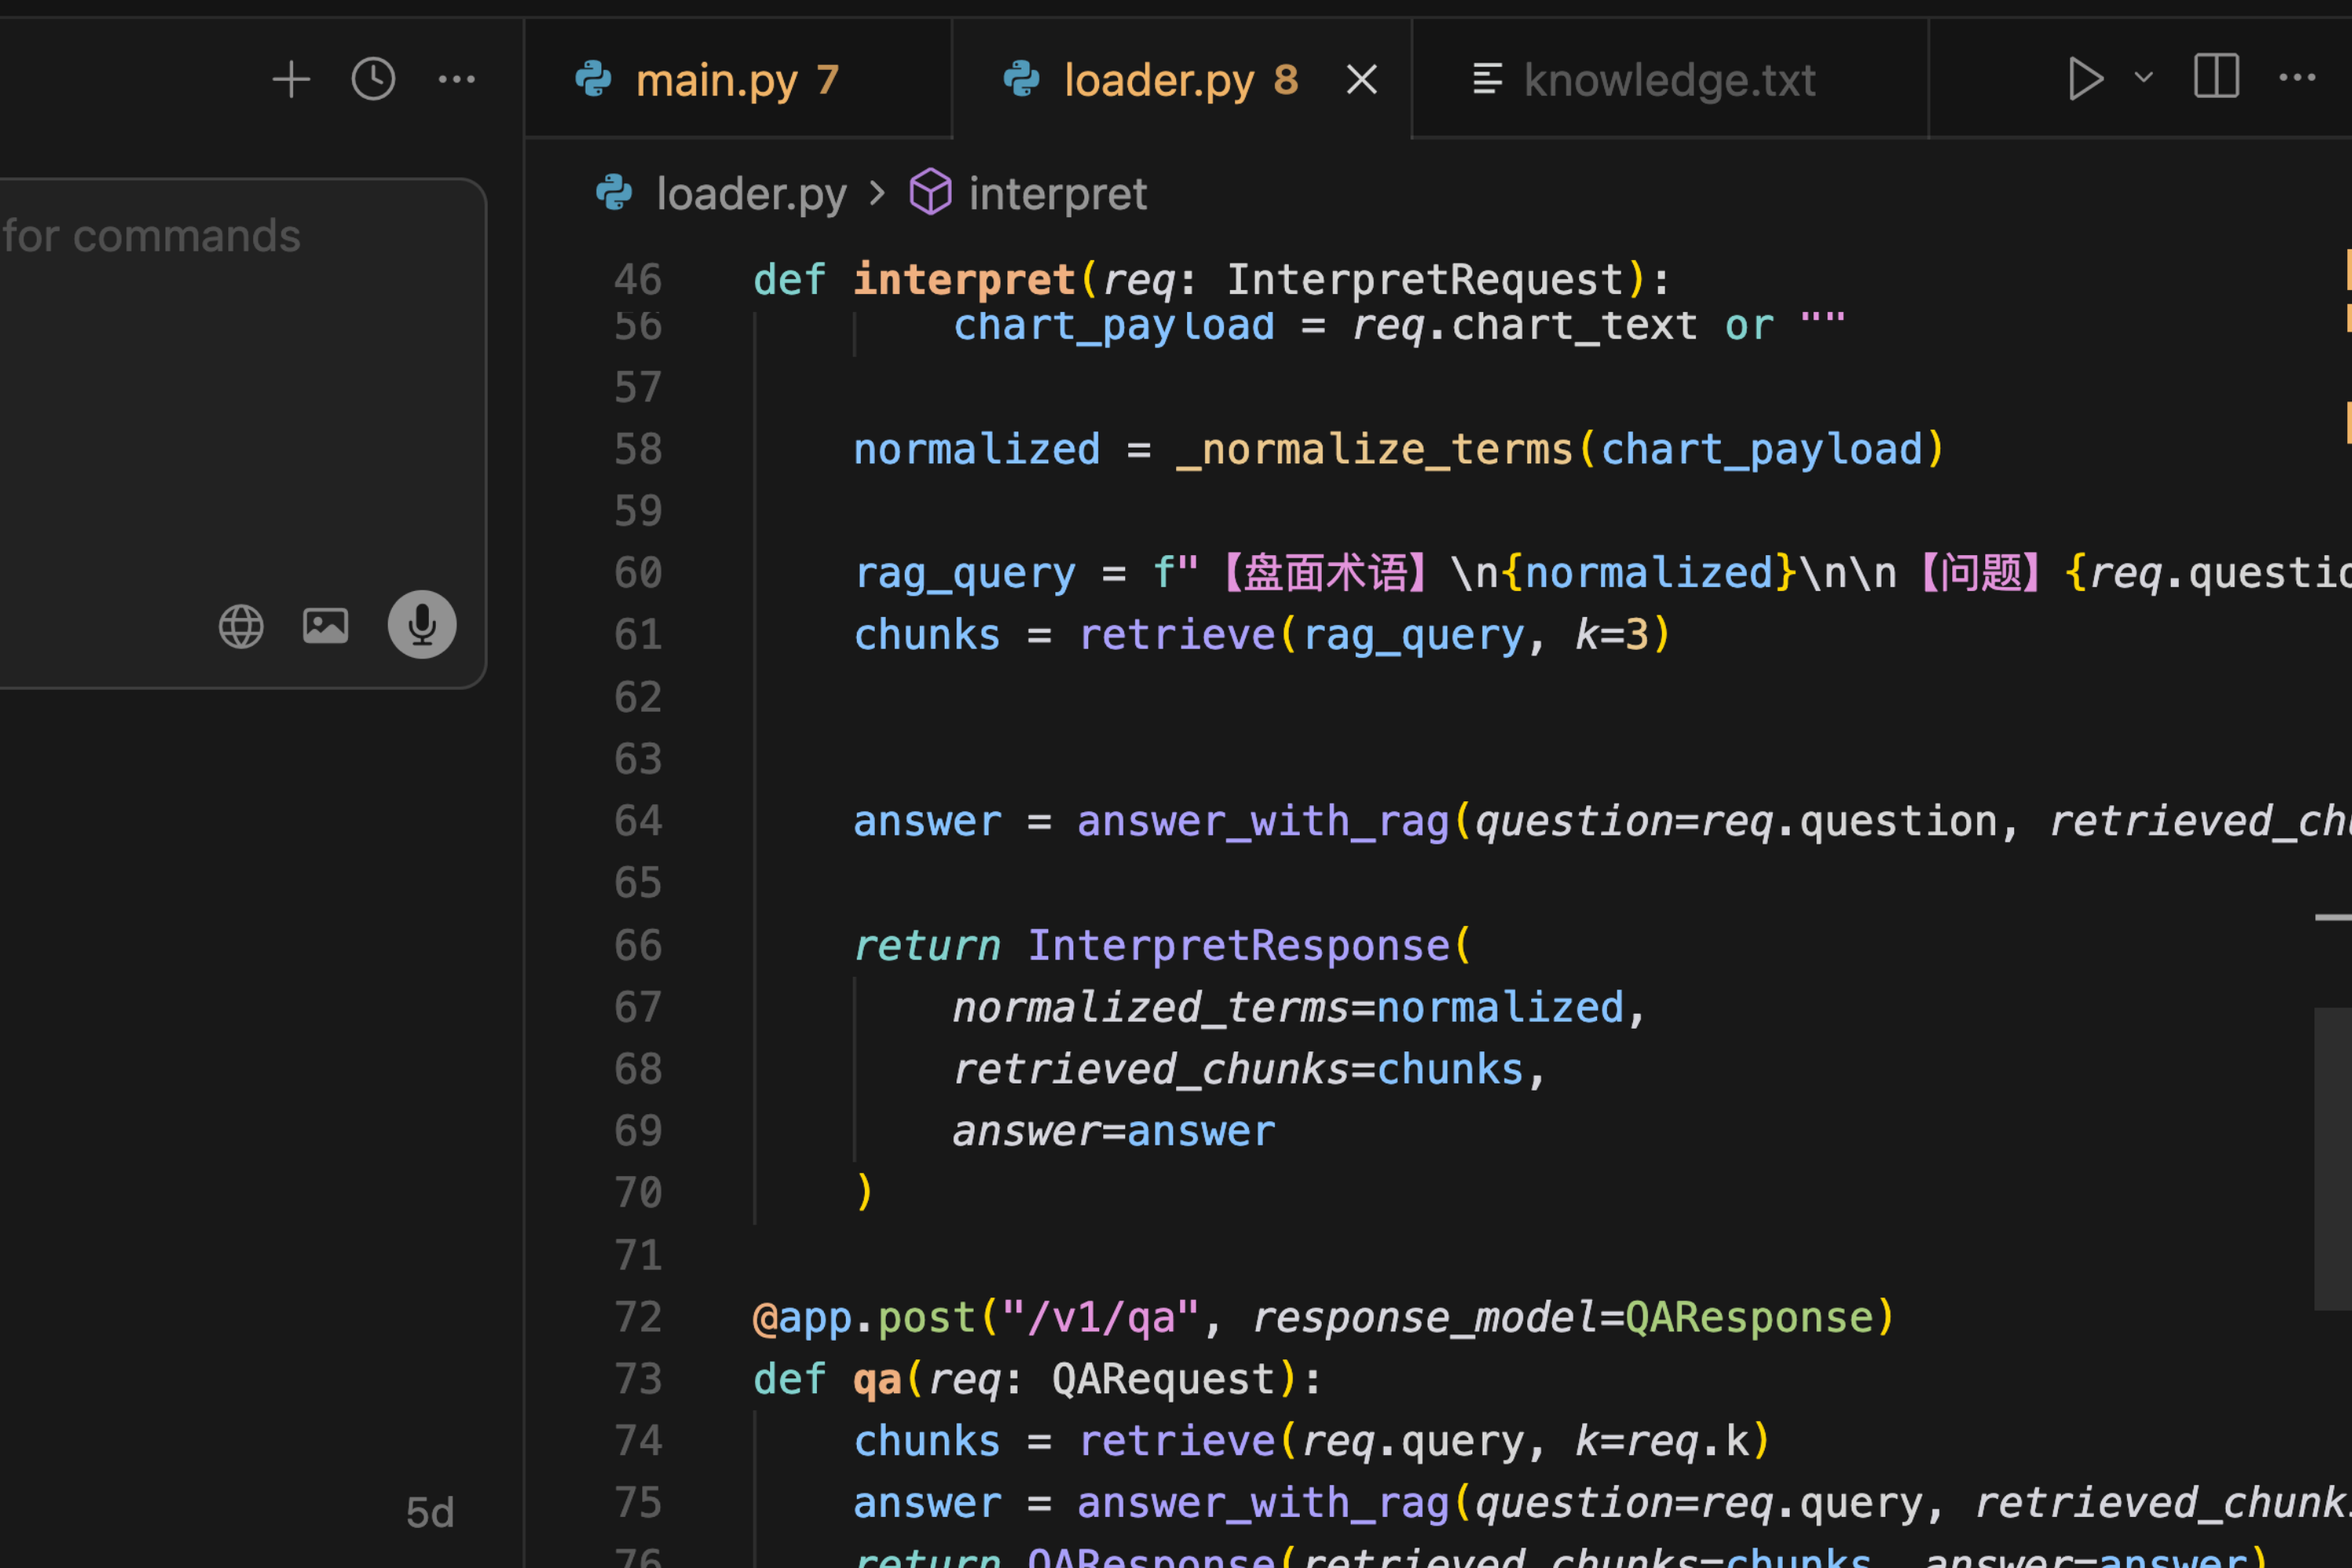Click loader.py in breadcrumb path
2352x1568 pixels.
coord(750,194)
